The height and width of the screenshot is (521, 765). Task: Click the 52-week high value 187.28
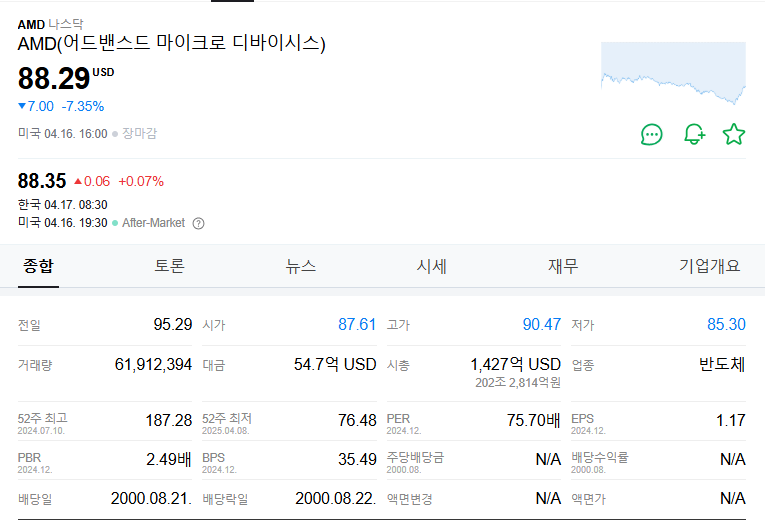tap(169, 420)
